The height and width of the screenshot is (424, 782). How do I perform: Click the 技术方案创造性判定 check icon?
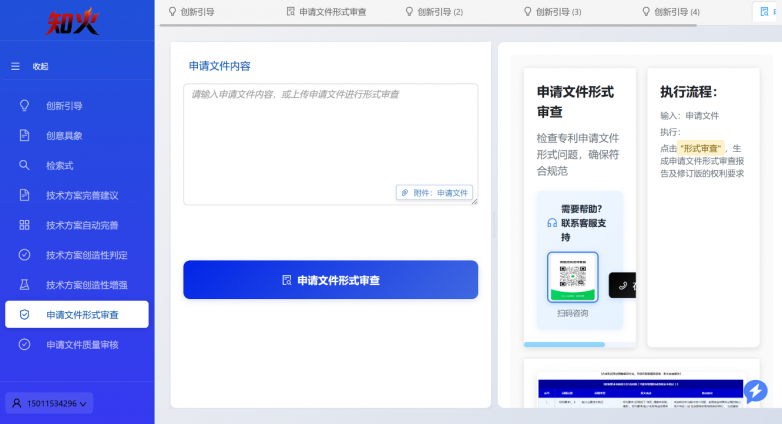click(24, 255)
